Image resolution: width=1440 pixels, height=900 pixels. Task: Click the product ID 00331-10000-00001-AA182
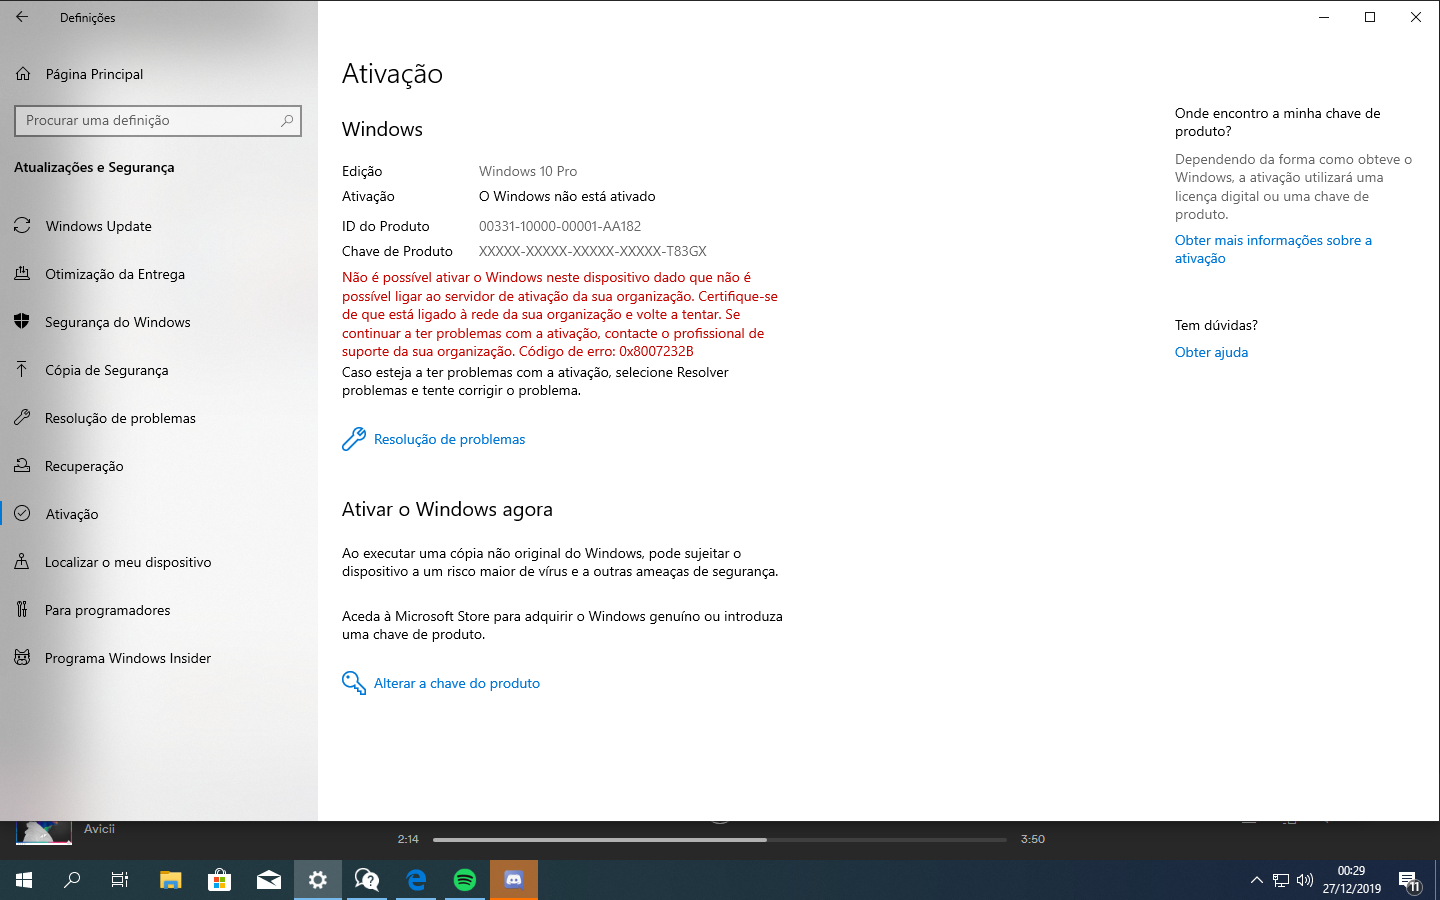560,226
